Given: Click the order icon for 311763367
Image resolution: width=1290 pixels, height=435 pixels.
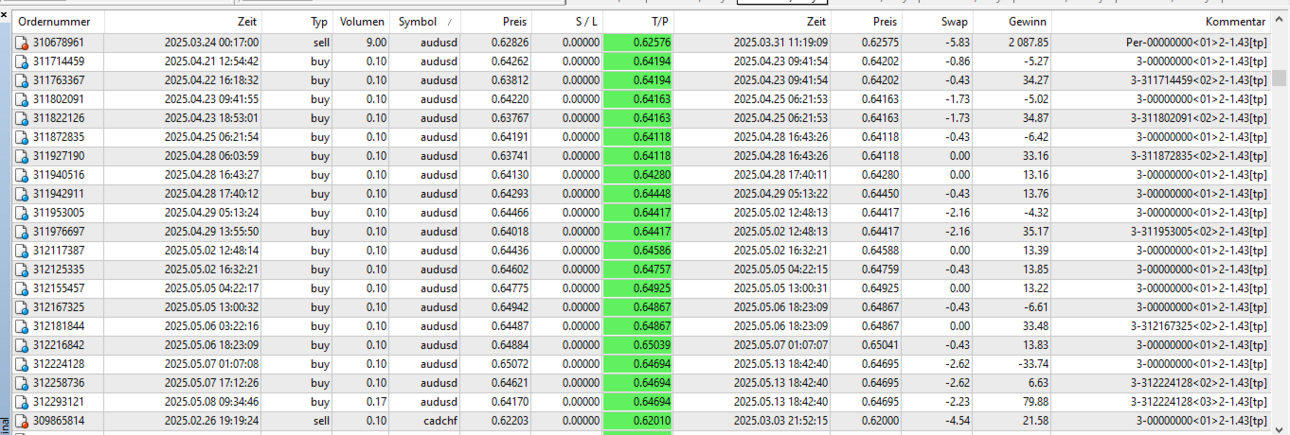Looking at the screenshot, I should point(21,80).
